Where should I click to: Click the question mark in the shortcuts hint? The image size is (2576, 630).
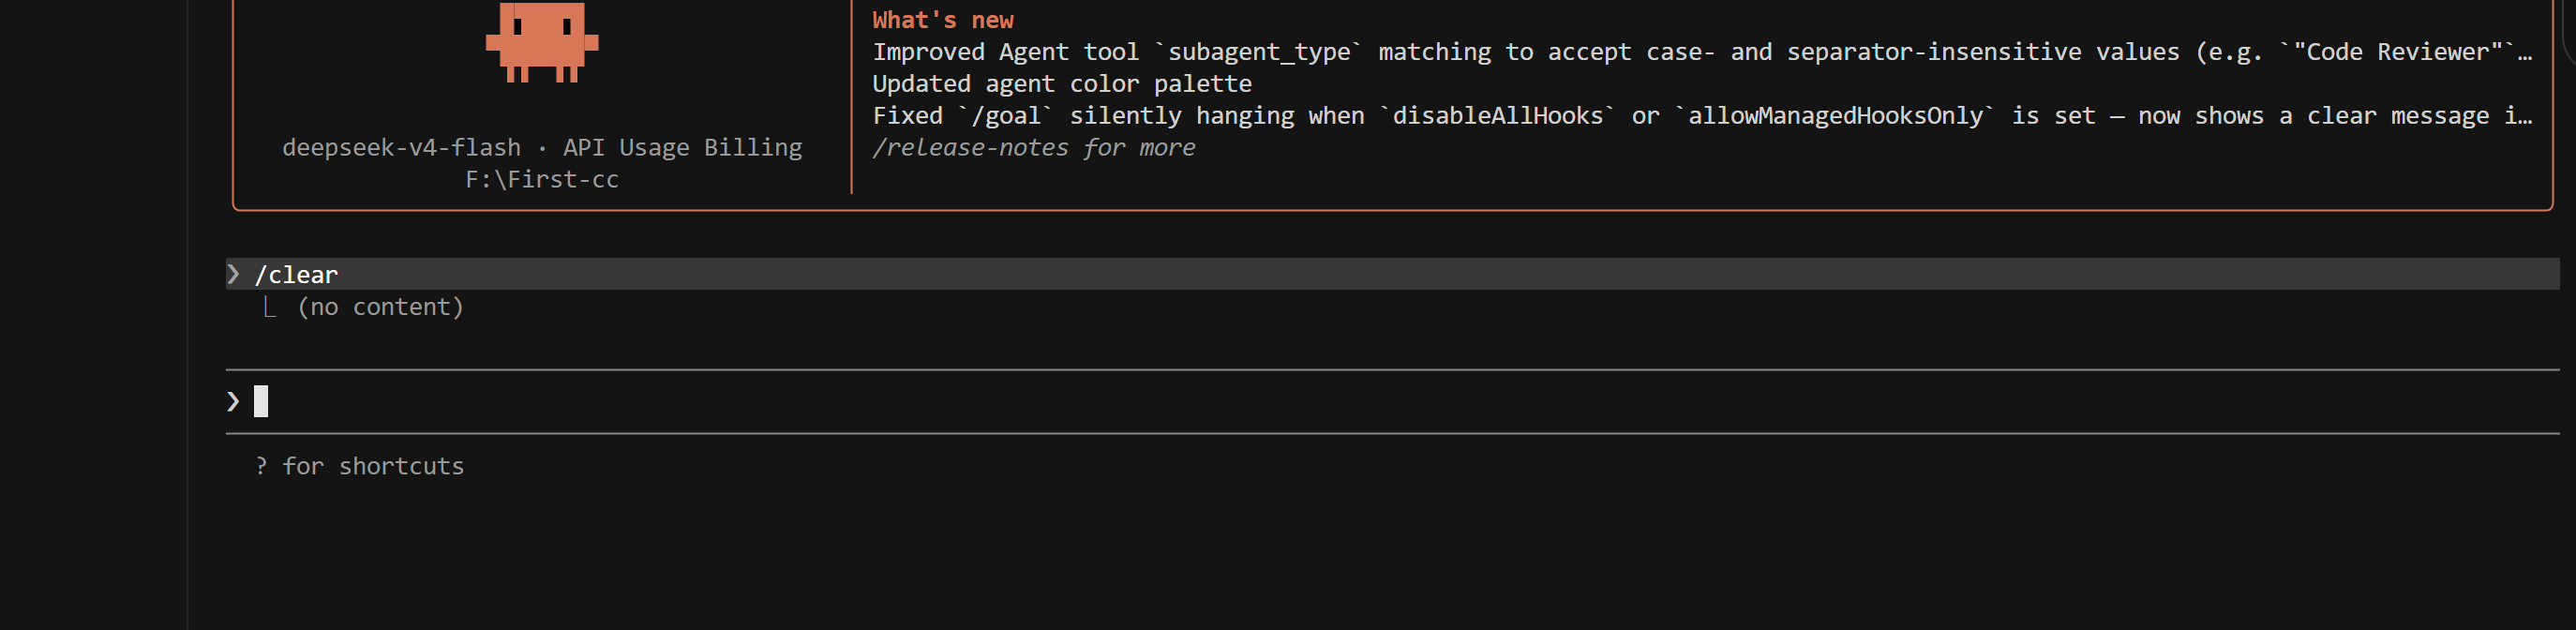tap(261, 466)
